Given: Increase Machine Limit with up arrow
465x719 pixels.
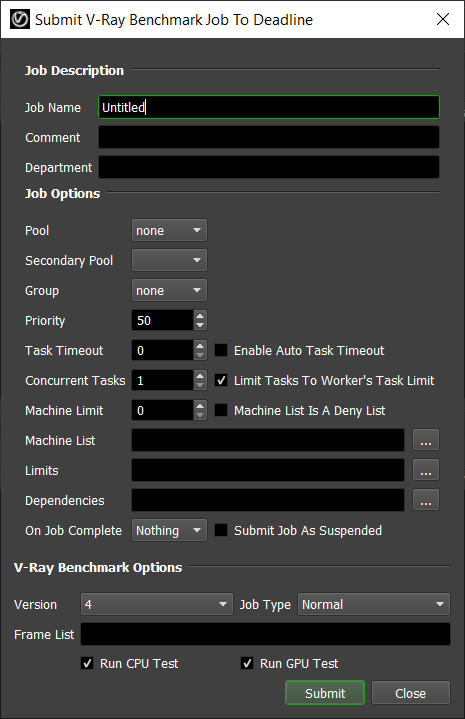Looking at the screenshot, I should (x=200, y=405).
